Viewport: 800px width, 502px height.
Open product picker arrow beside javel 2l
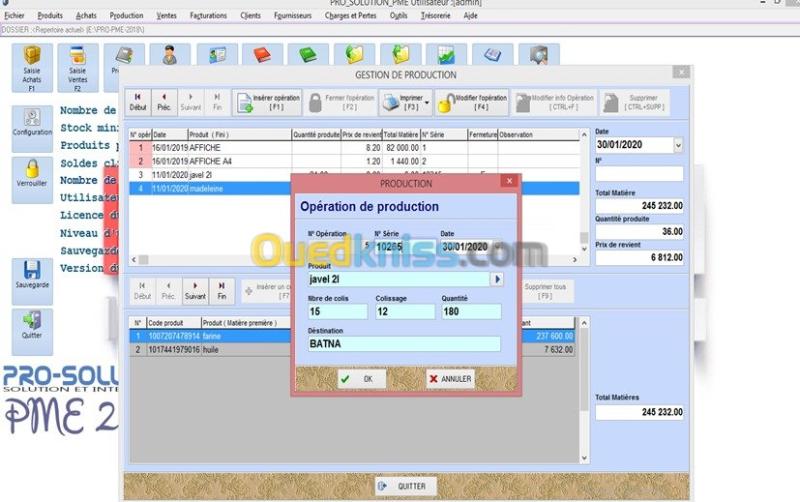[x=497, y=279]
